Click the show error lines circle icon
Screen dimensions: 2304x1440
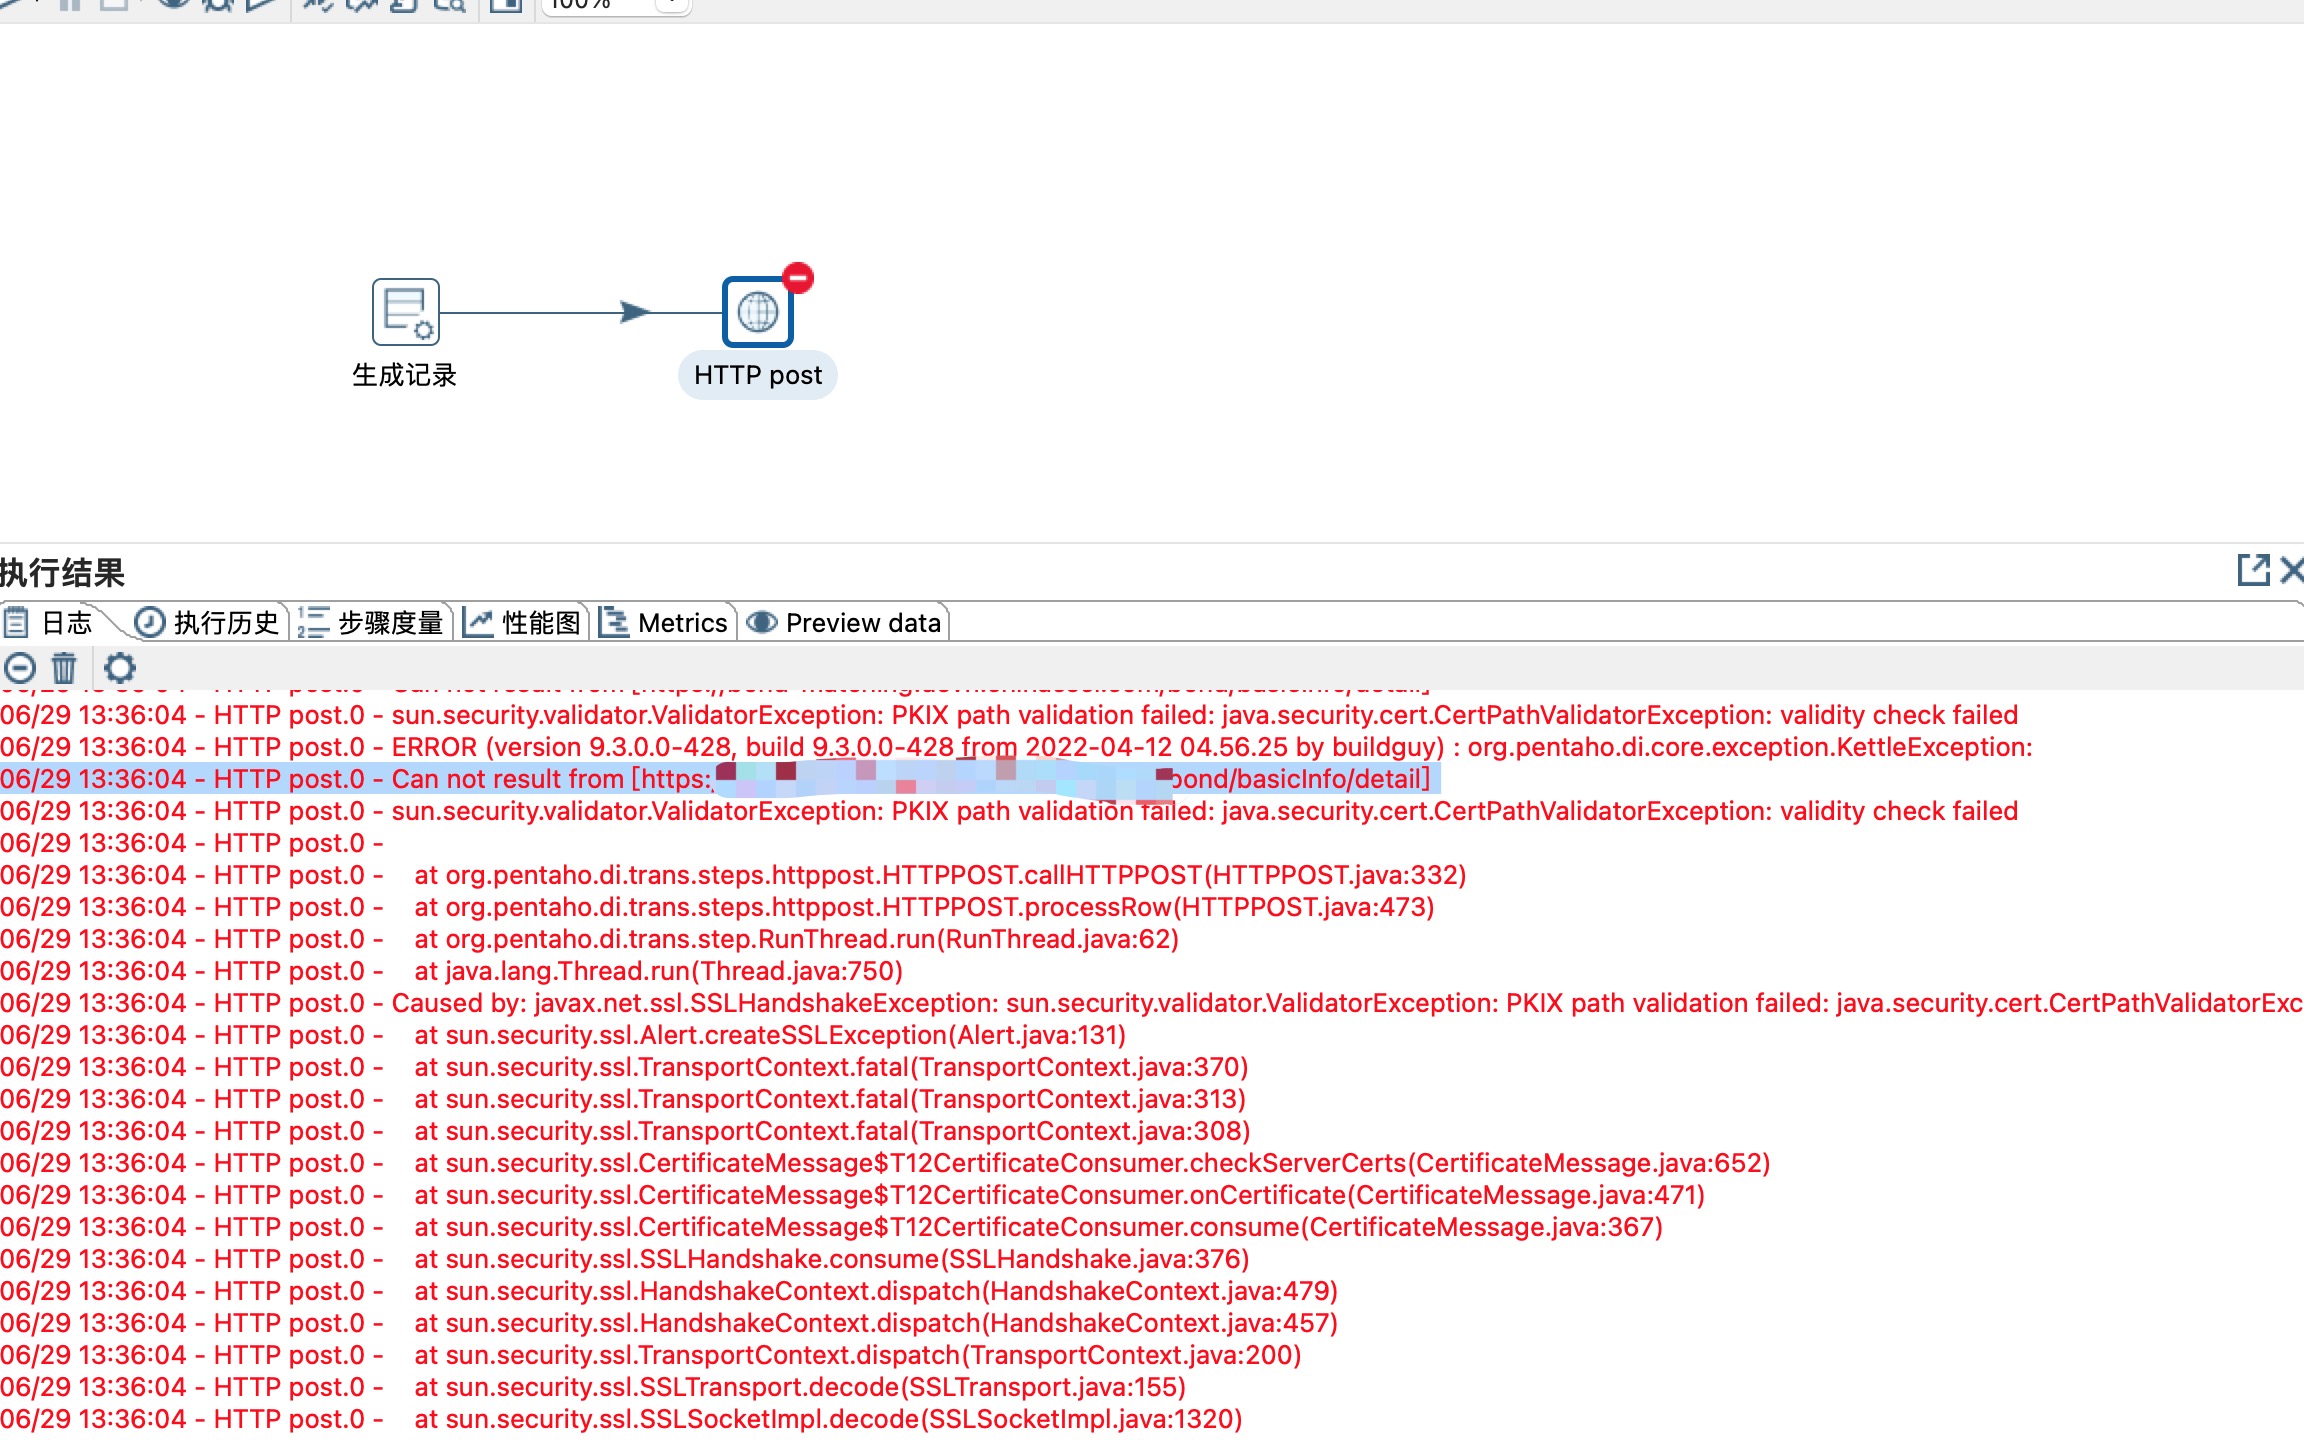point(20,667)
